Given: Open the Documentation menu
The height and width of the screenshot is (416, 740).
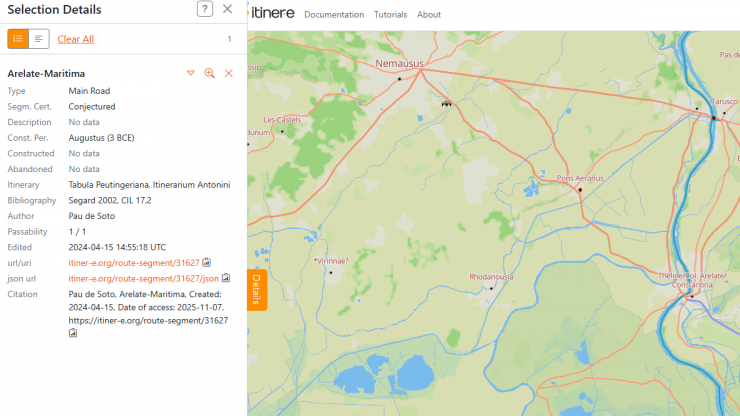Looking at the screenshot, I should 334,15.
